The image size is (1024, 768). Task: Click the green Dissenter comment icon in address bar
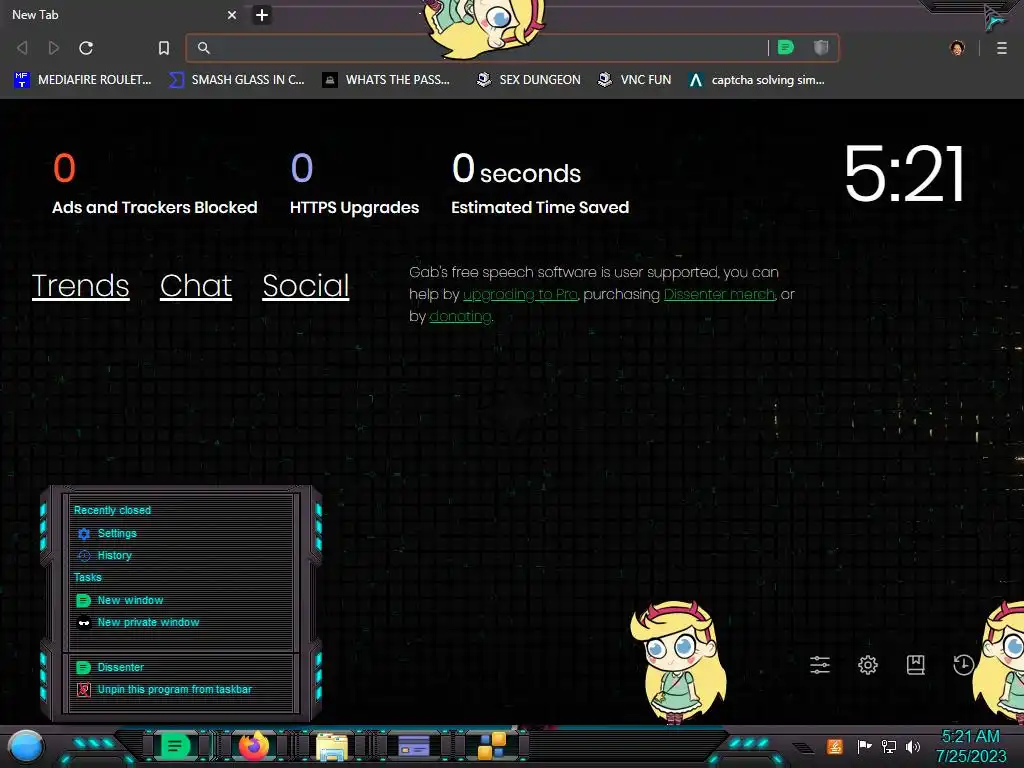pyautogui.click(x=786, y=47)
